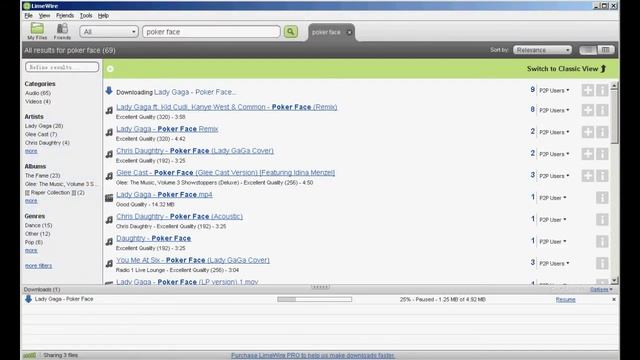Open View menu
The width and height of the screenshot is (640, 360).
[x=44, y=16]
